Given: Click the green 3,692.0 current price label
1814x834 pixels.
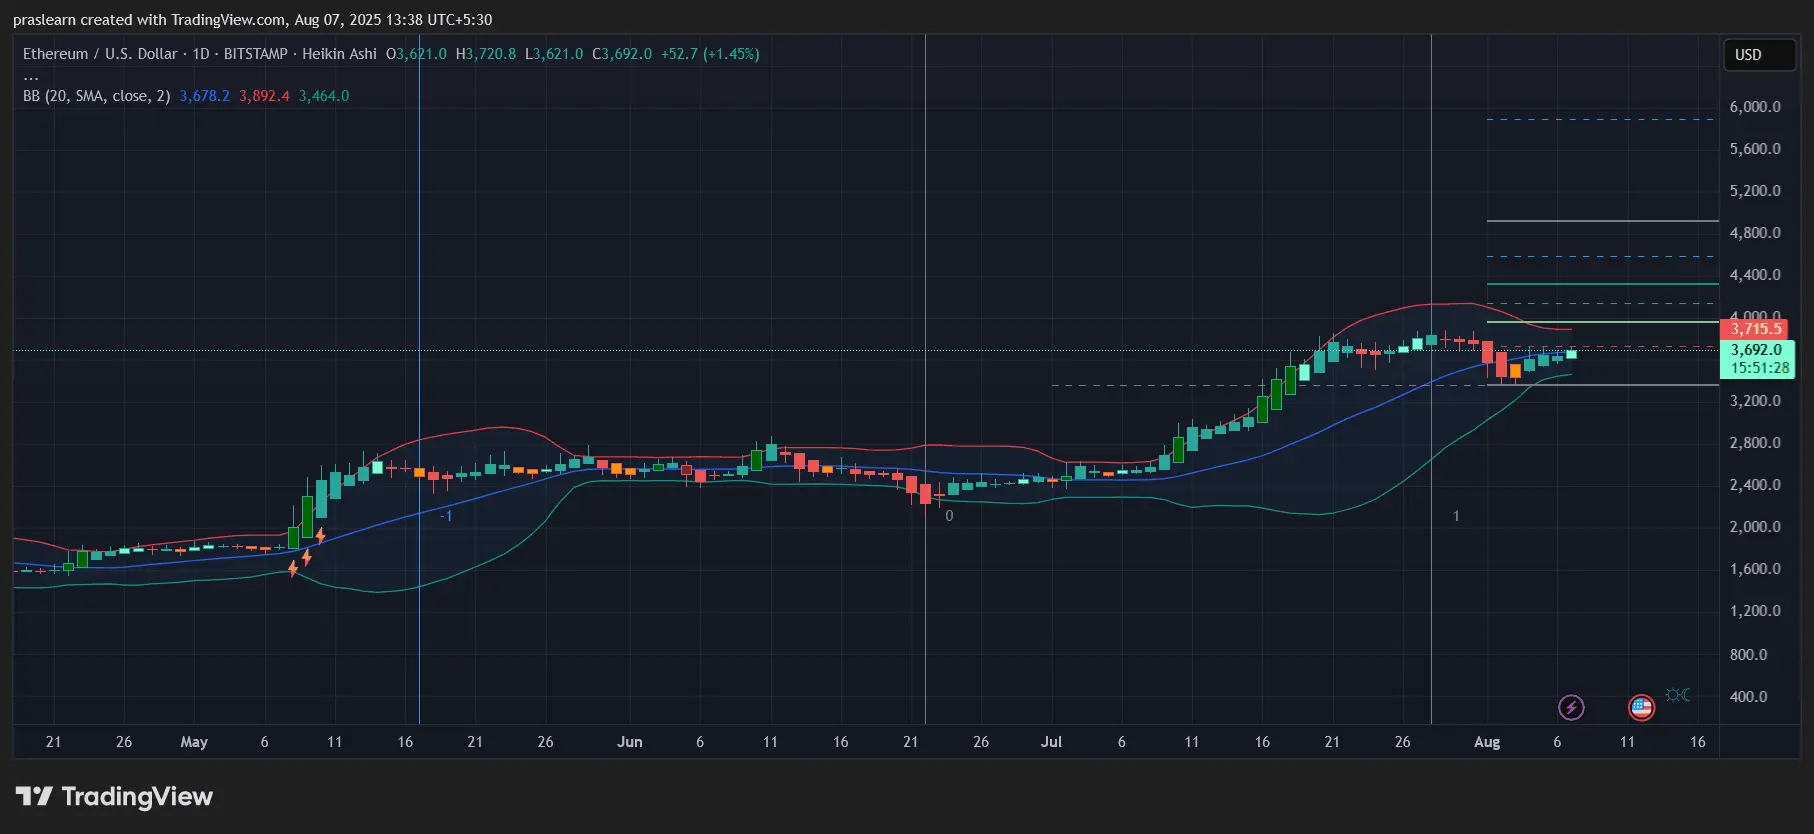Looking at the screenshot, I should [x=1756, y=350].
